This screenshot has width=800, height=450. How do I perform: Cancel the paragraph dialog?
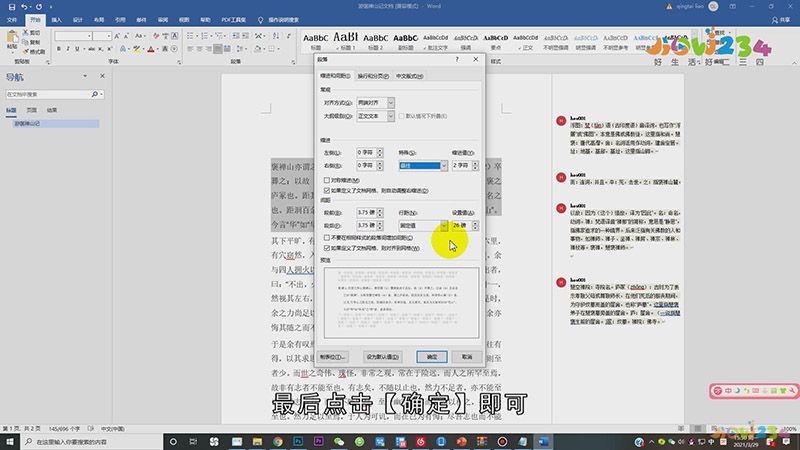[467, 357]
